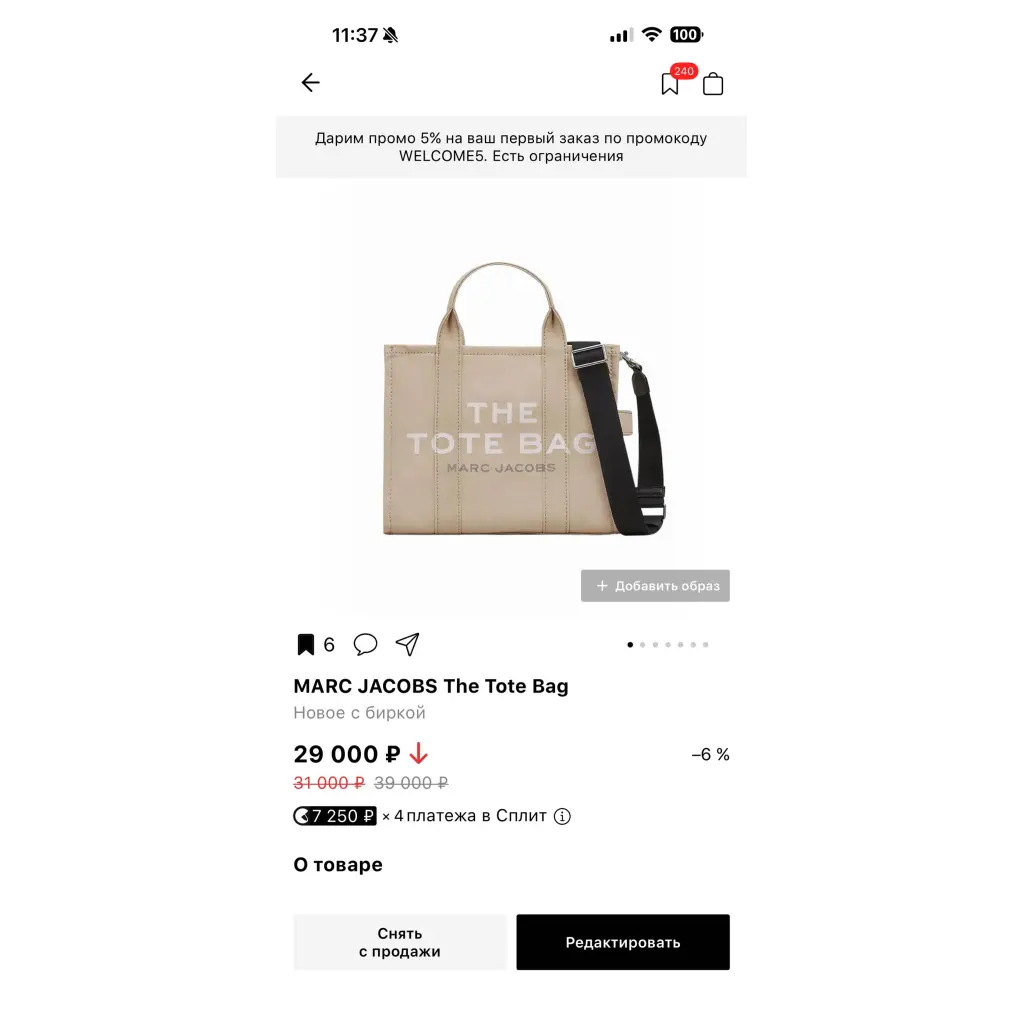
Task: Share listing with paper plane icon
Action: [408, 645]
